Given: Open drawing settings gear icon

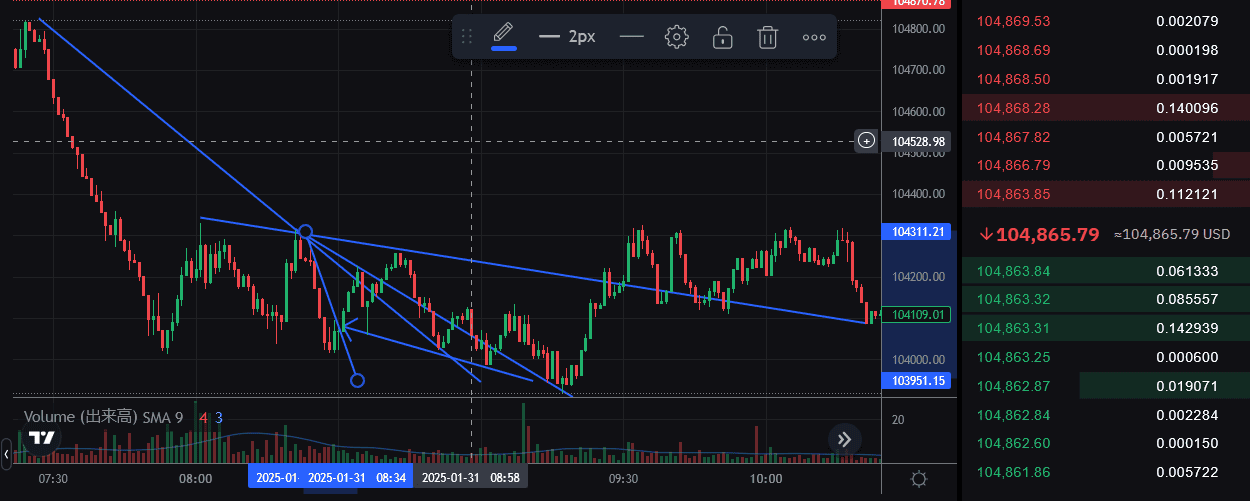Looking at the screenshot, I should (677, 37).
